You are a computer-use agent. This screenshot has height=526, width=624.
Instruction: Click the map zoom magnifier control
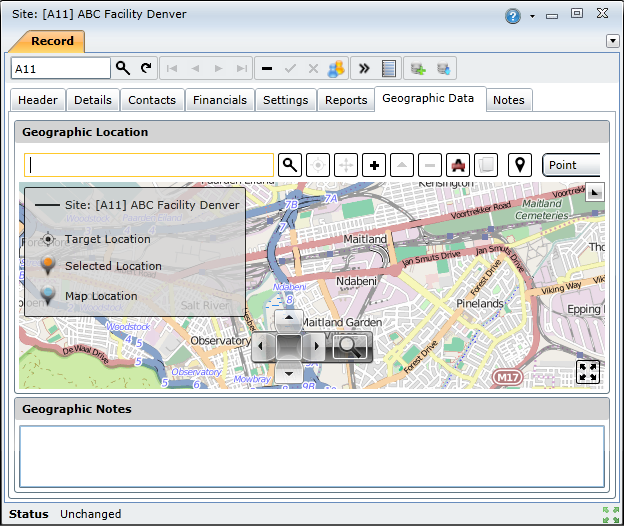click(x=350, y=346)
